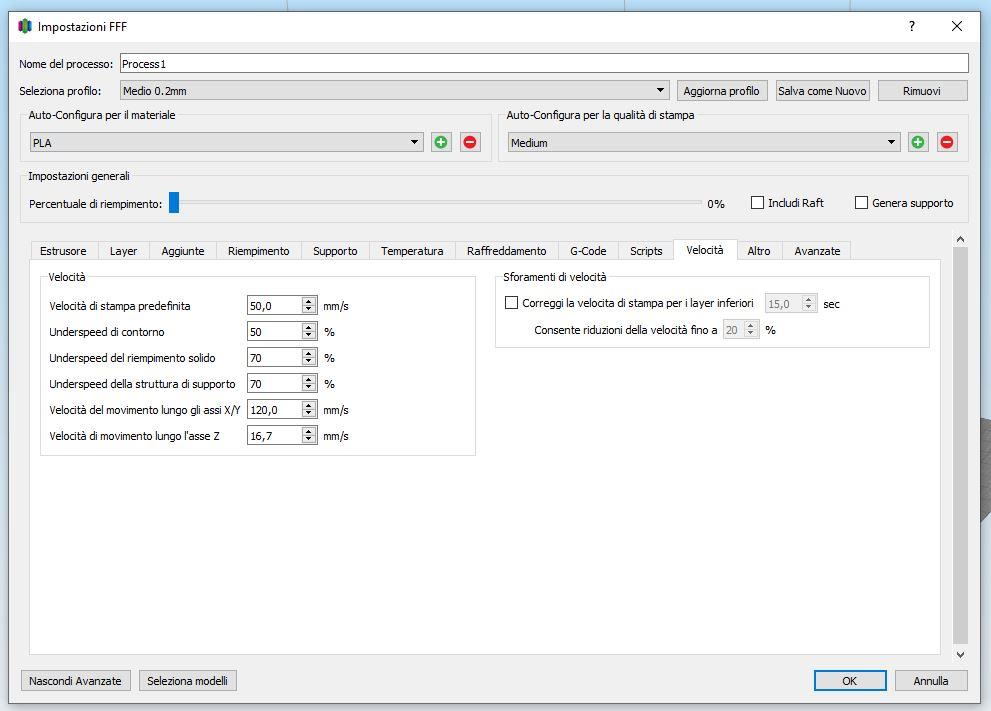
Task: Open the Seleziona profilo dropdown
Action: pyautogui.click(x=395, y=91)
